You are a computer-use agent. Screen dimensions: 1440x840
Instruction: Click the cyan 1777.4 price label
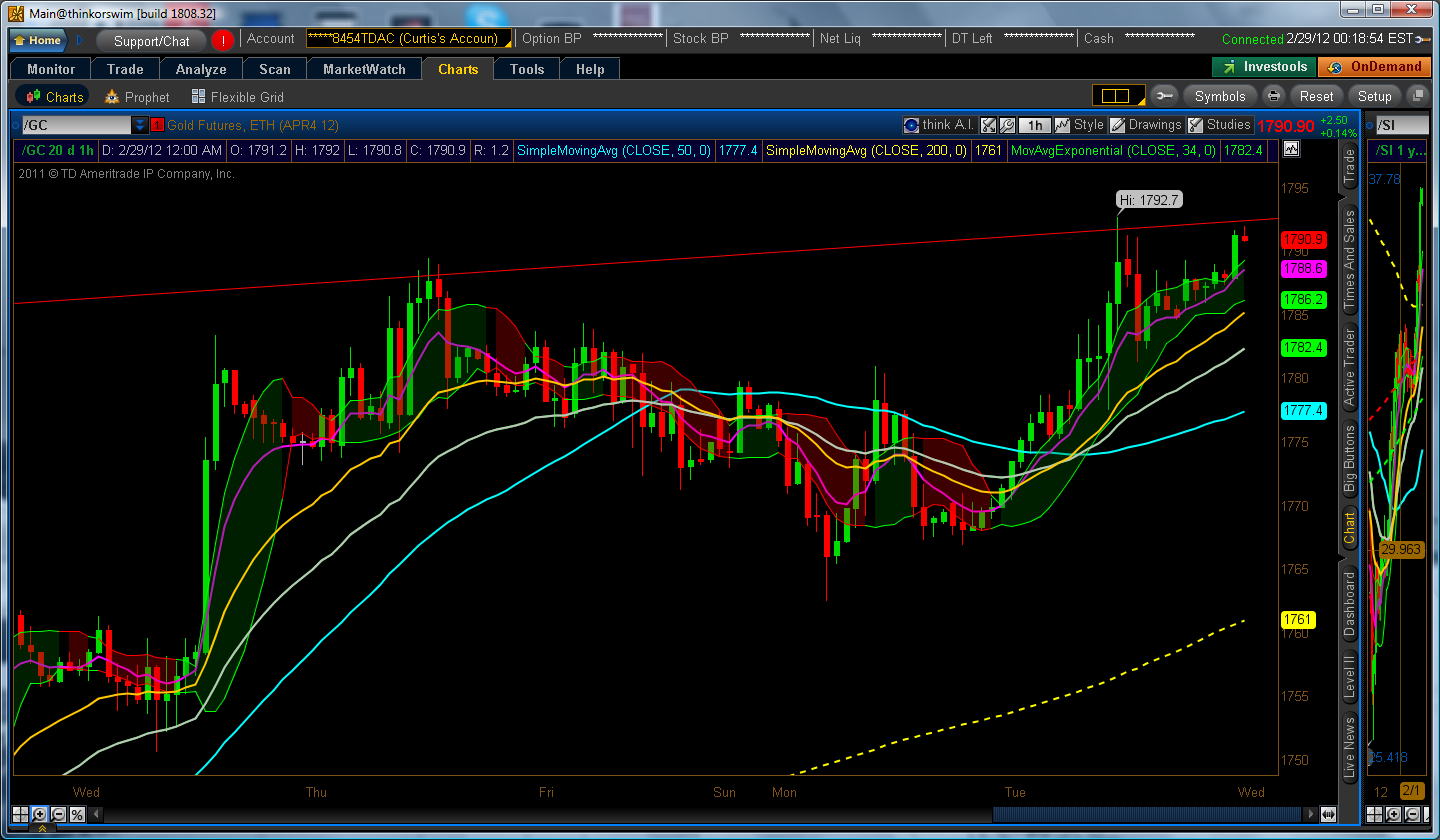(1303, 411)
